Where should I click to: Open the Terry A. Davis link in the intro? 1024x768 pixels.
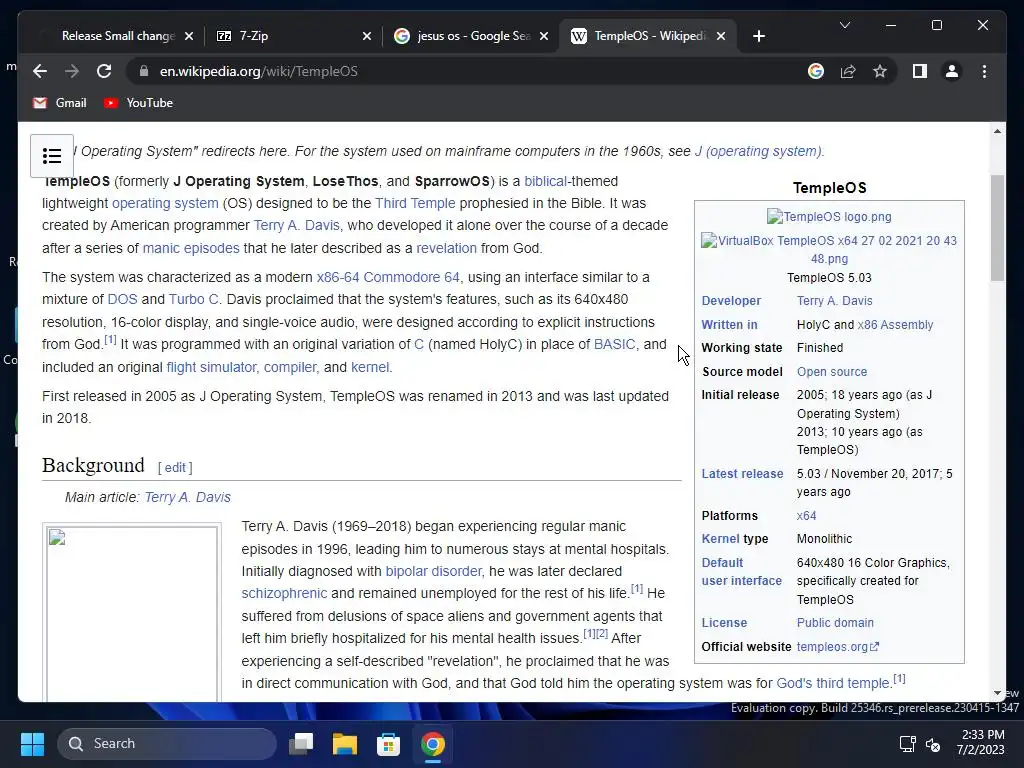pos(296,225)
